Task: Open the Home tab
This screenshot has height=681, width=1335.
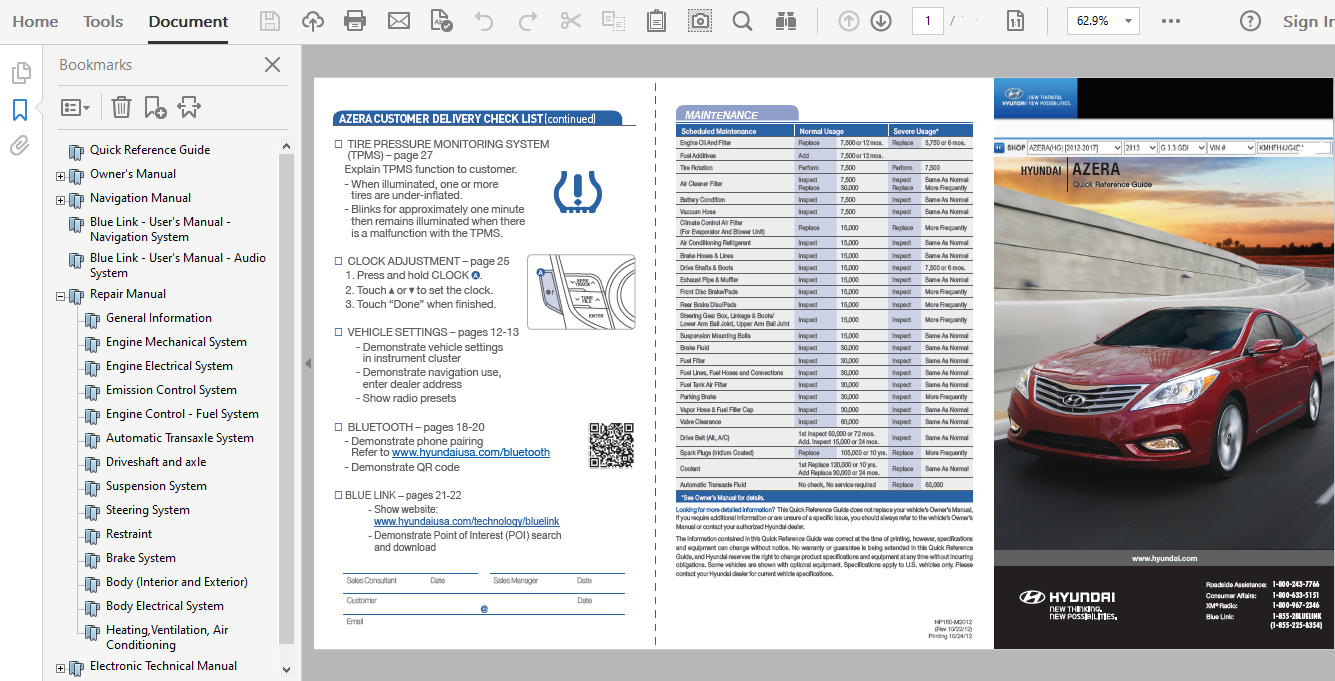Action: tap(35, 20)
